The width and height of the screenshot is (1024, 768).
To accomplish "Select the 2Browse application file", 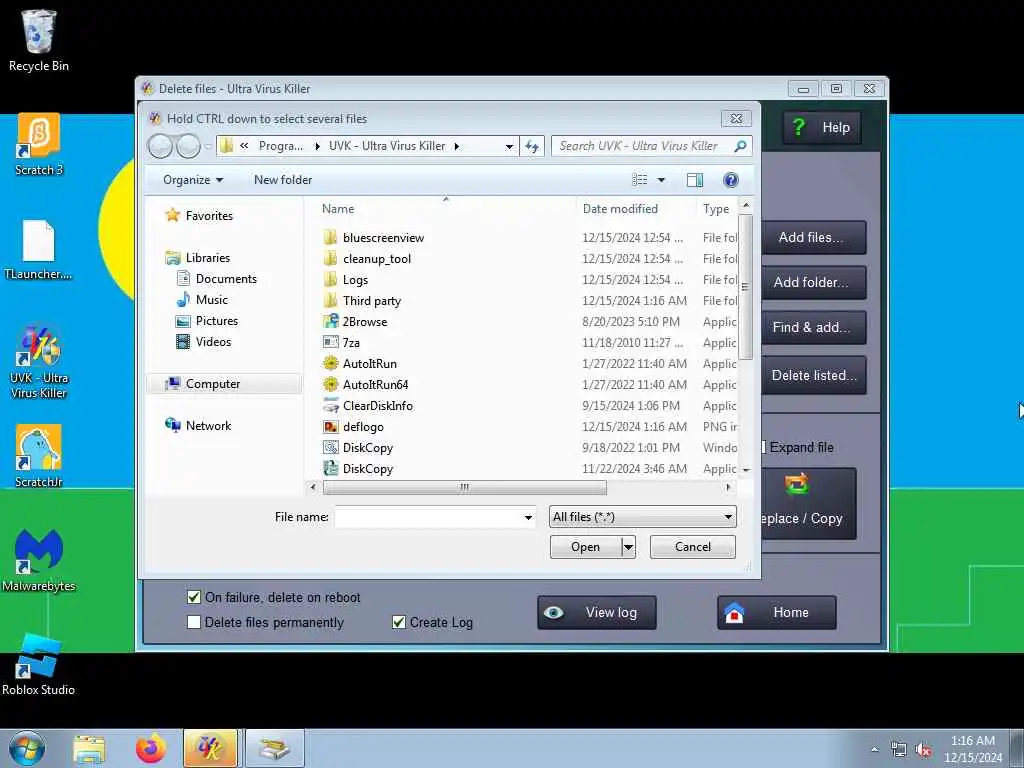I will 364,322.
